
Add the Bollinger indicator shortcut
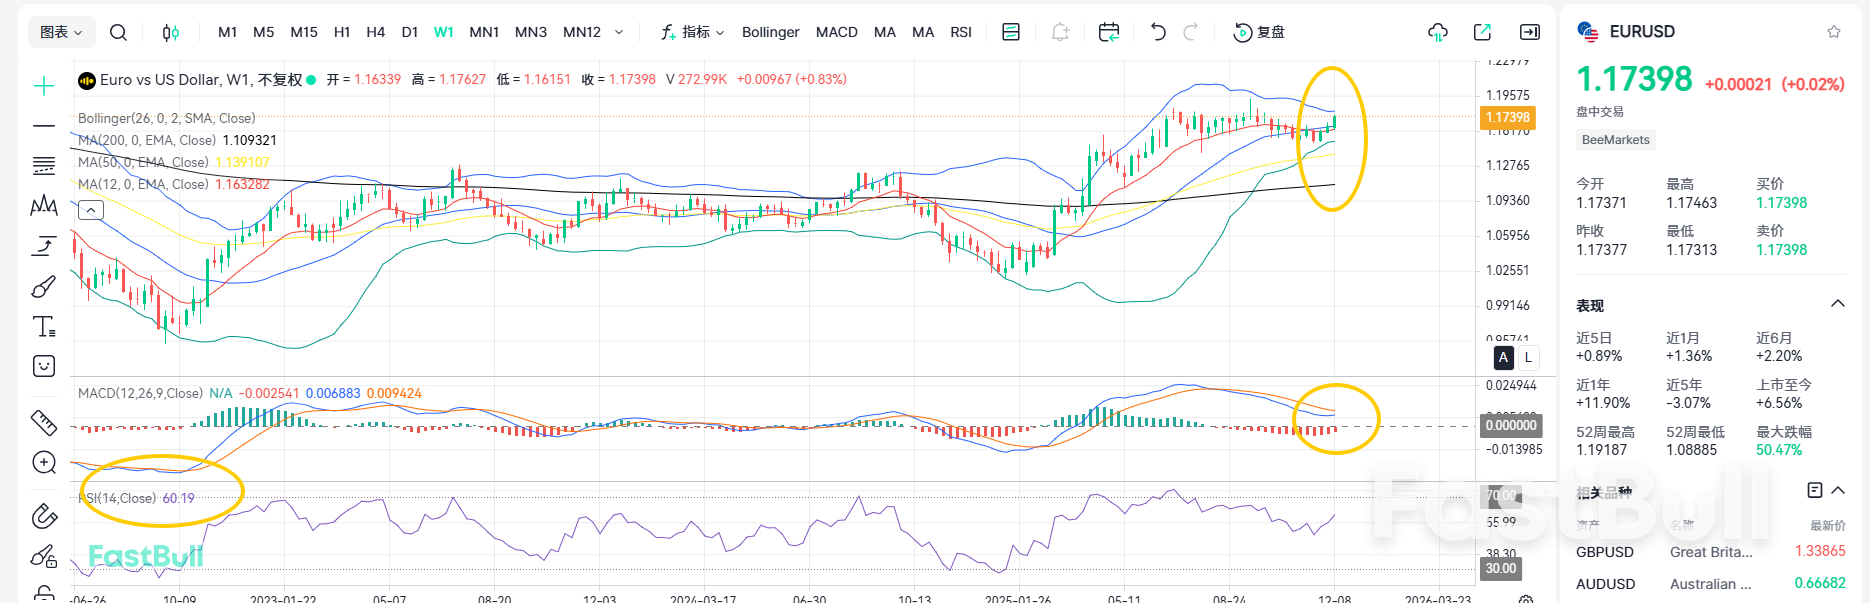770,32
